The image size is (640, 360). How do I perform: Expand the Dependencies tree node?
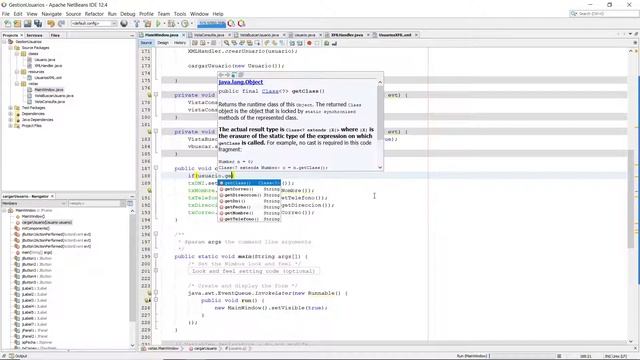coord(11,114)
